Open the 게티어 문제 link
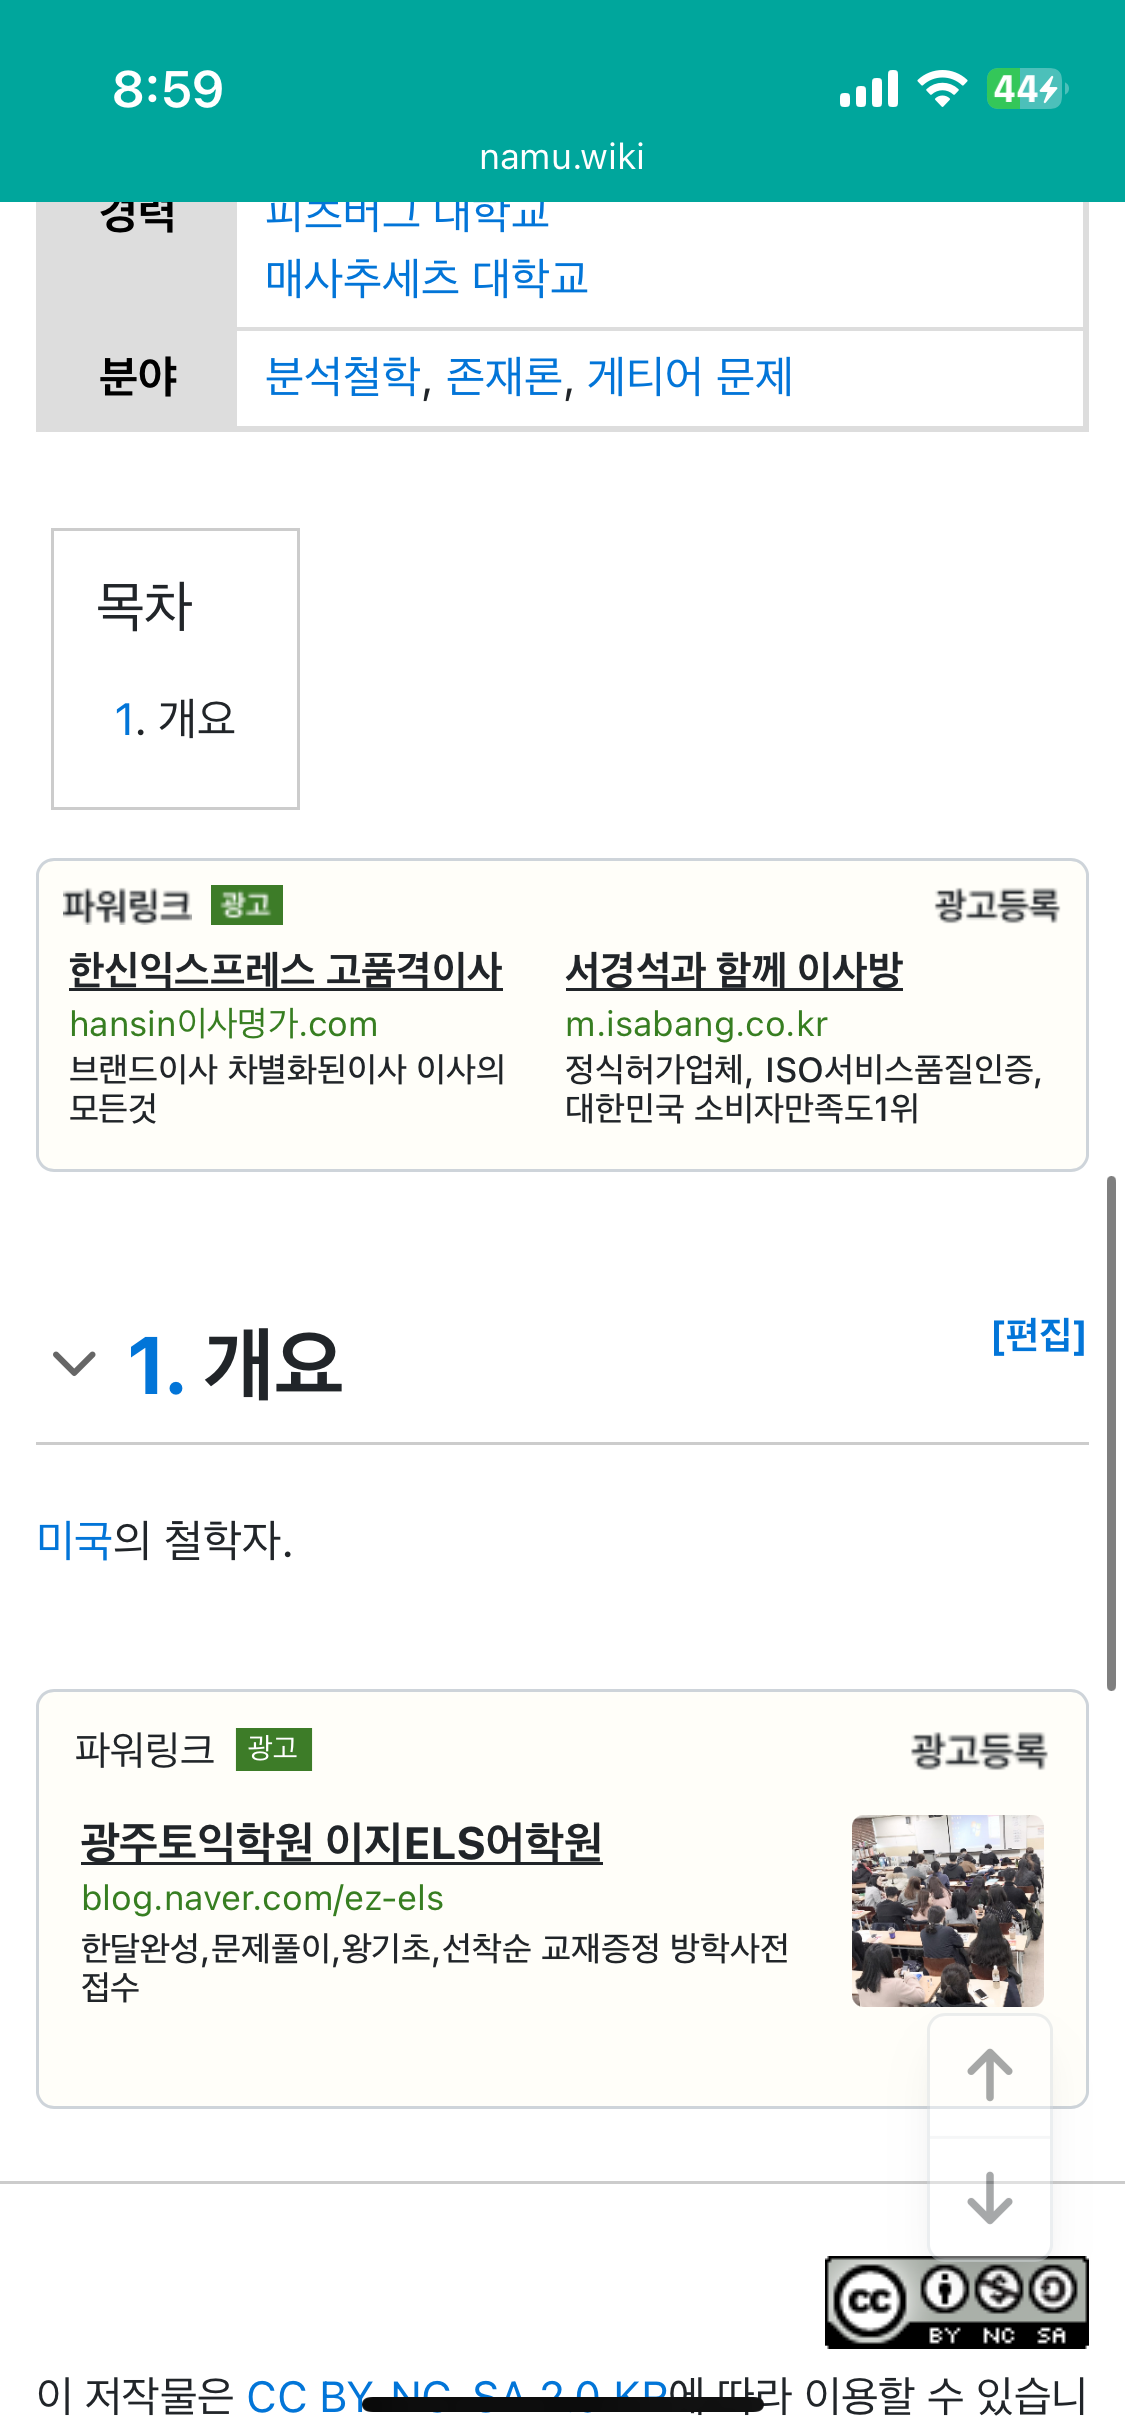The height and width of the screenshot is (2436, 1125). (690, 377)
